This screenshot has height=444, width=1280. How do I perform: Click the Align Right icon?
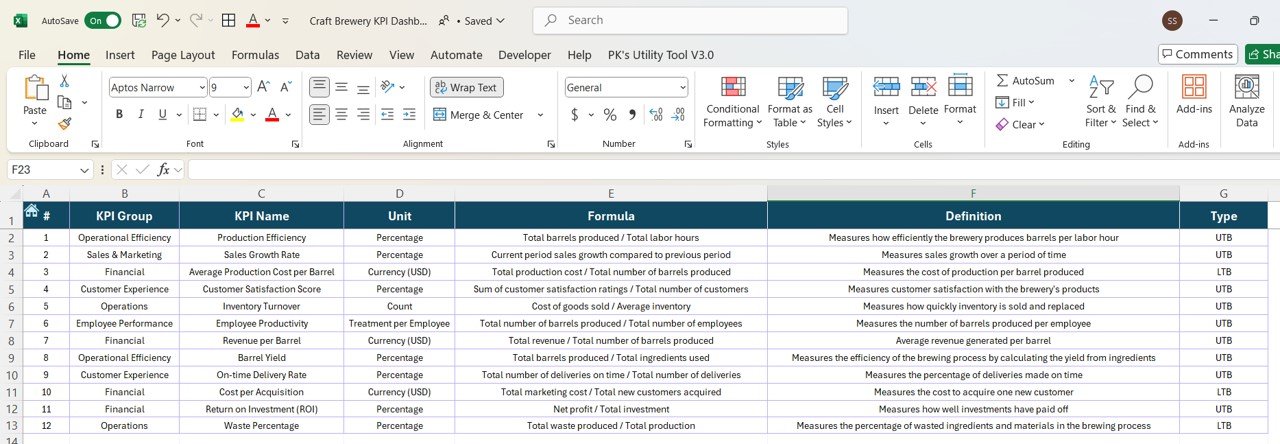364,115
